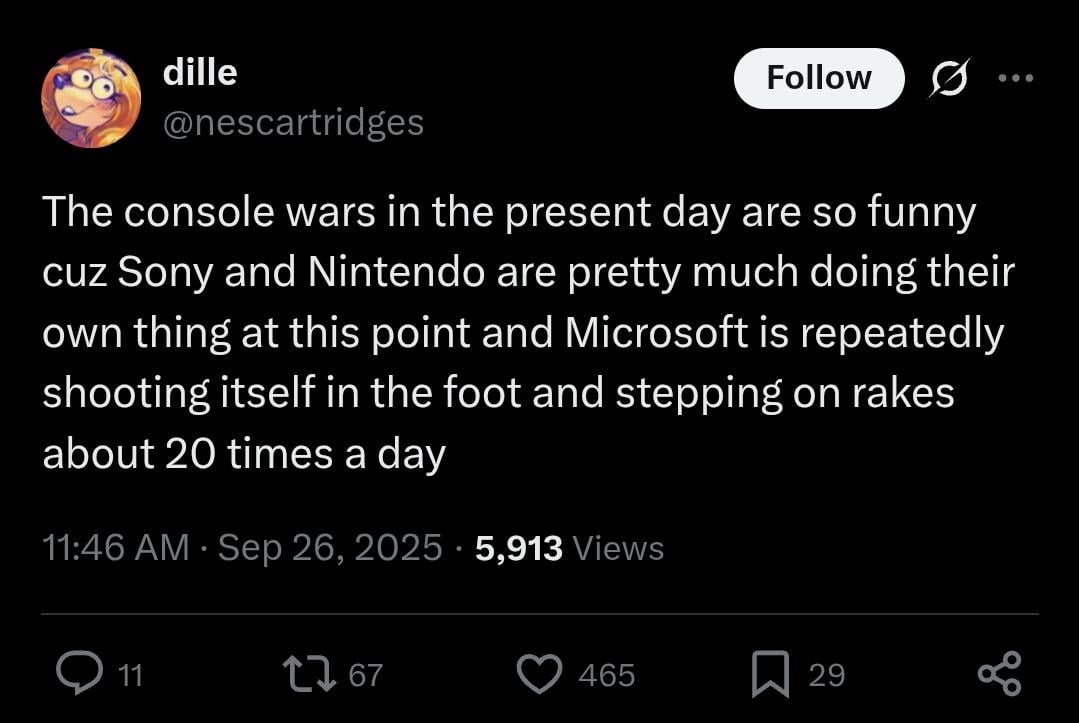Click the 5,913 view count number
Viewport: 1079px width, 723px height.
(x=518, y=547)
